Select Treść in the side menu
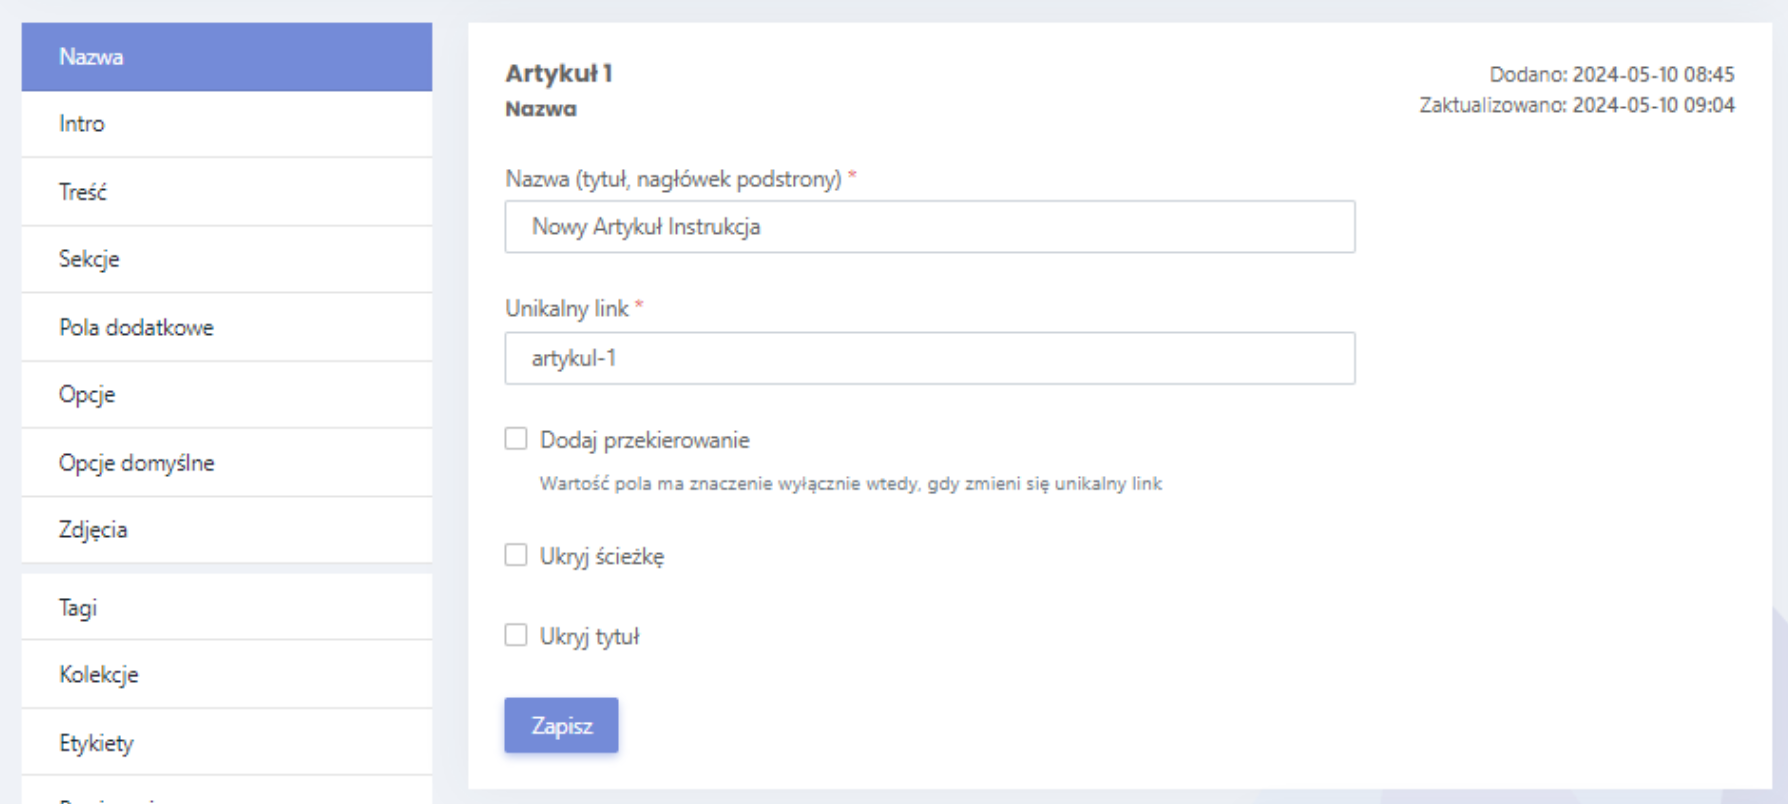 click(226, 192)
